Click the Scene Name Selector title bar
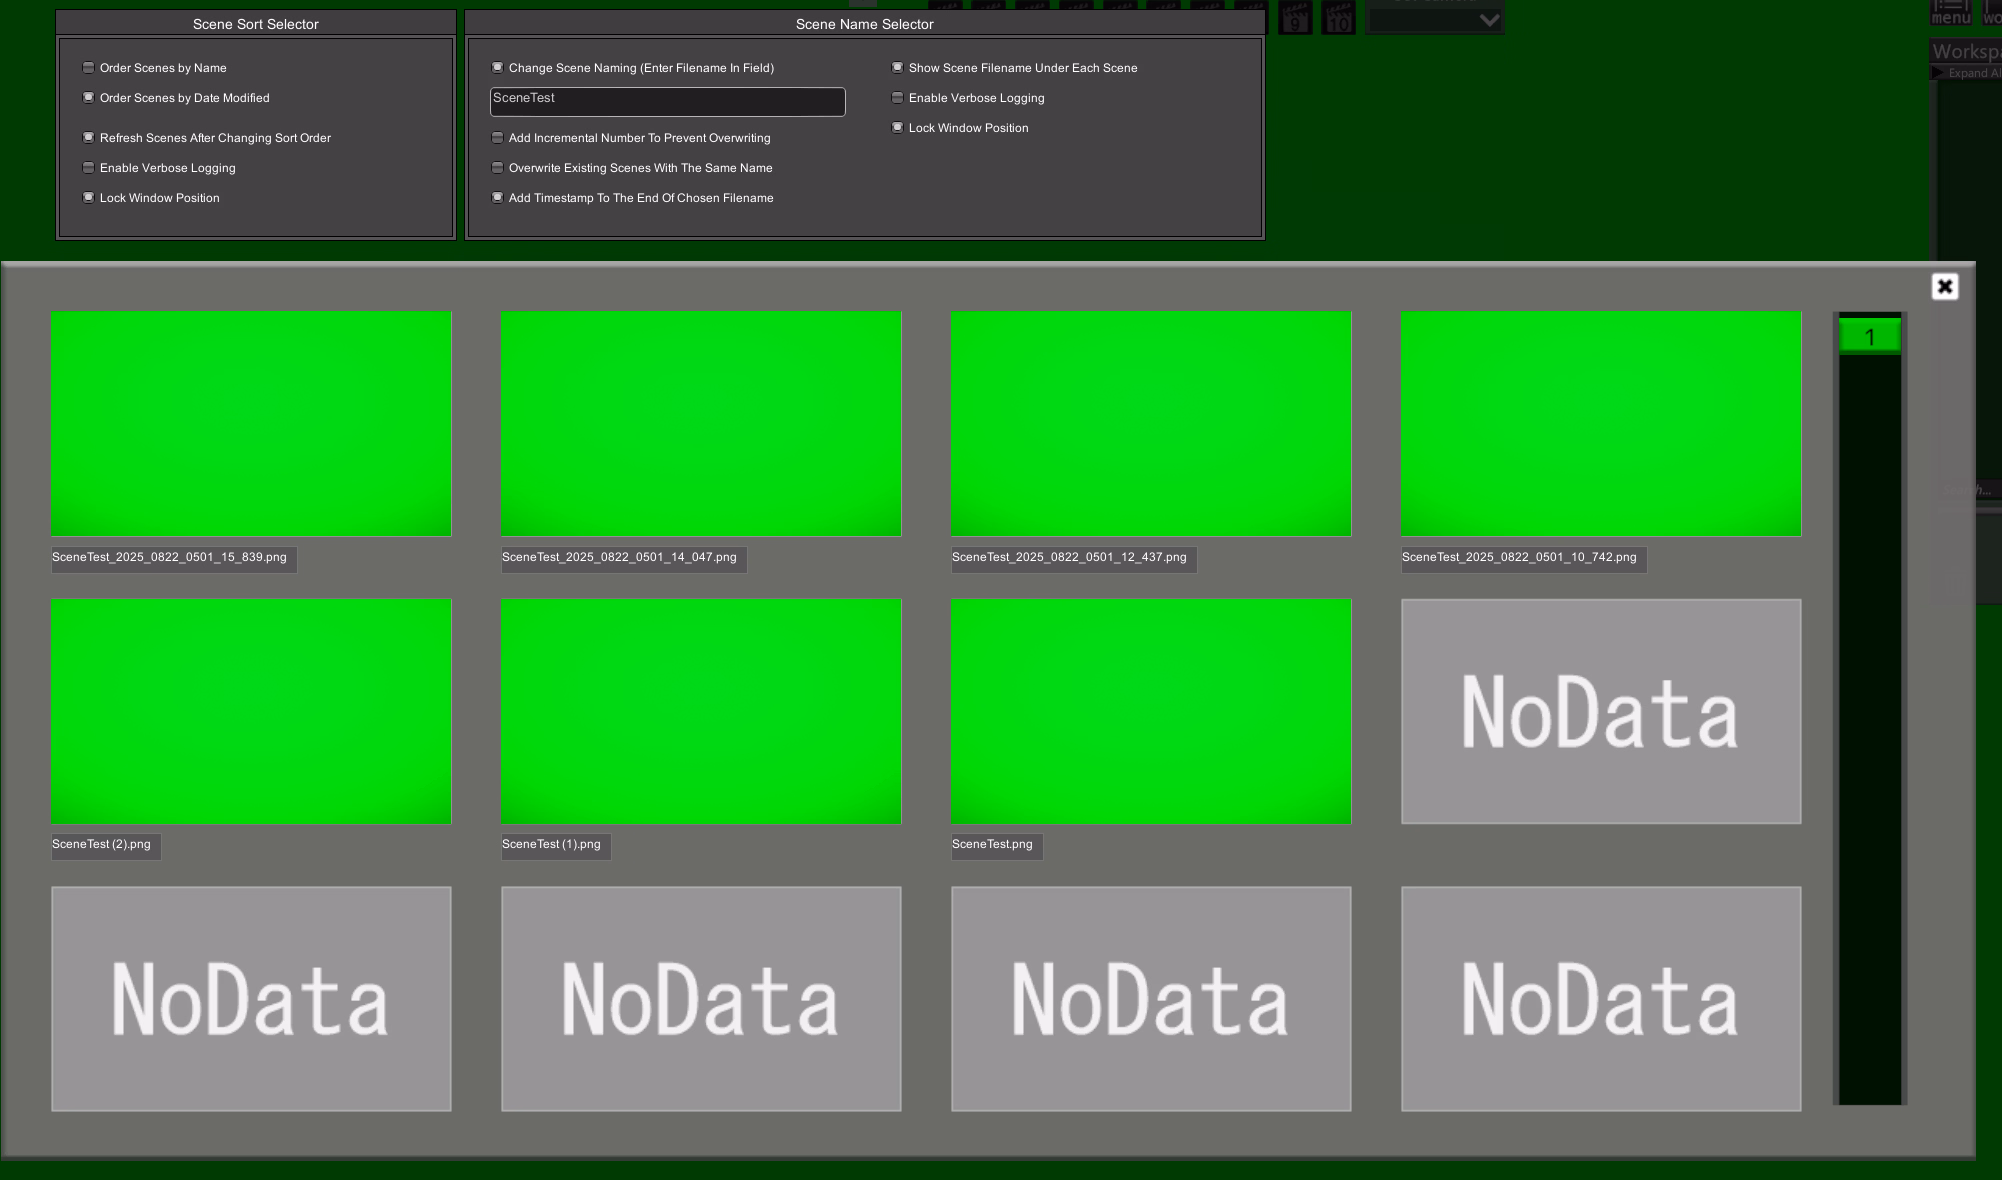This screenshot has height=1180, width=2002. pos(864,24)
